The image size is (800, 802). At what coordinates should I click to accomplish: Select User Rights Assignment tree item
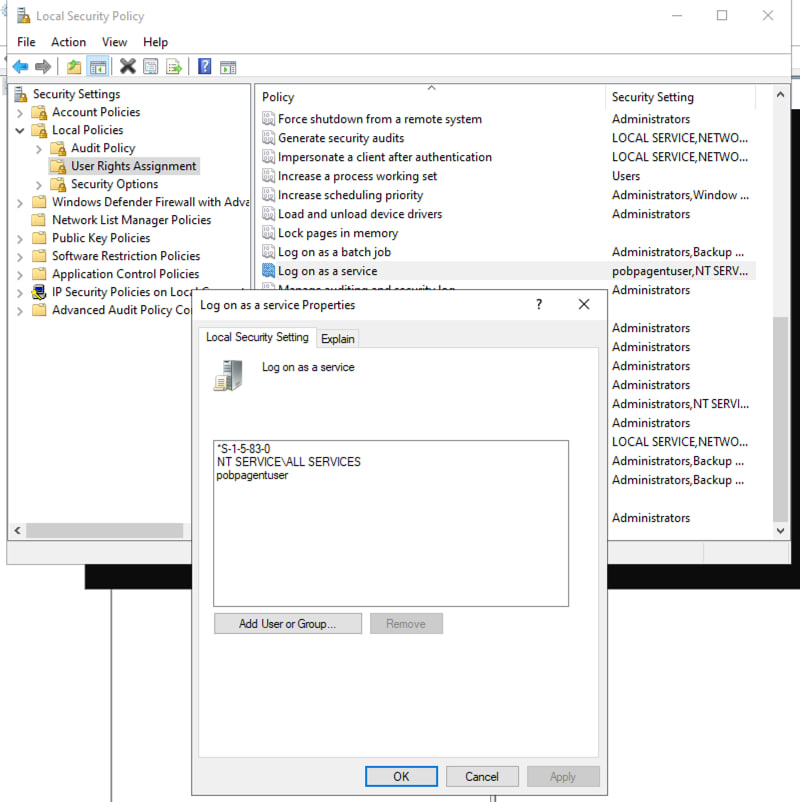click(133, 166)
